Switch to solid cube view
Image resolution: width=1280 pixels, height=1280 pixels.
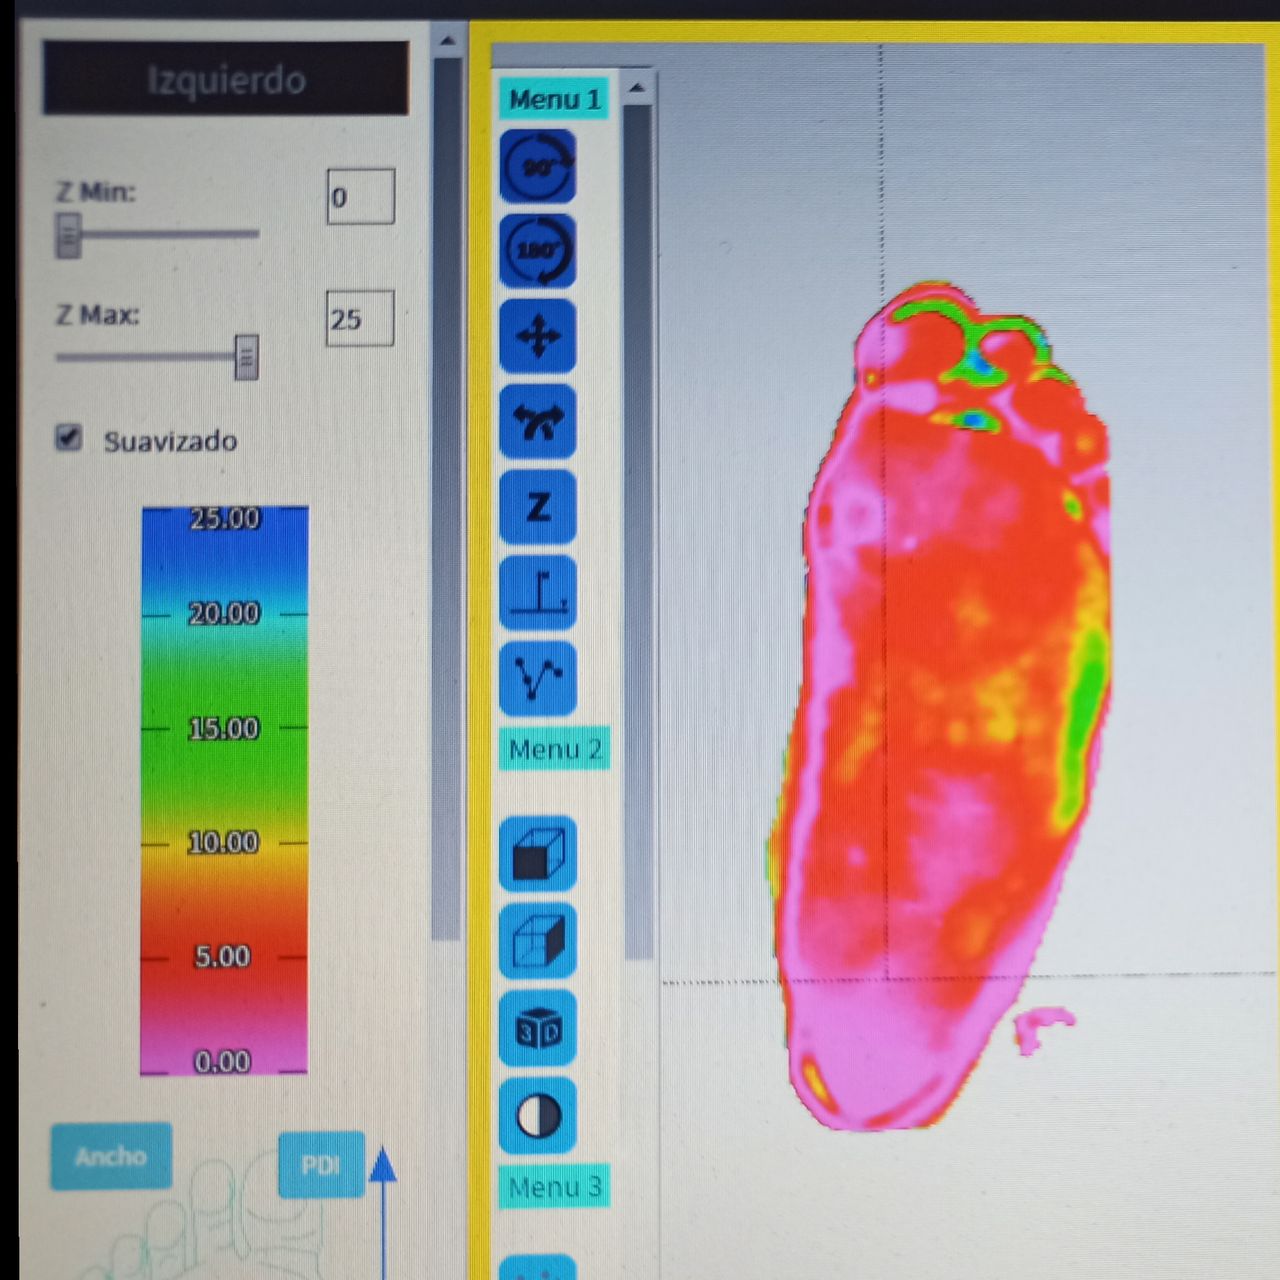538,854
